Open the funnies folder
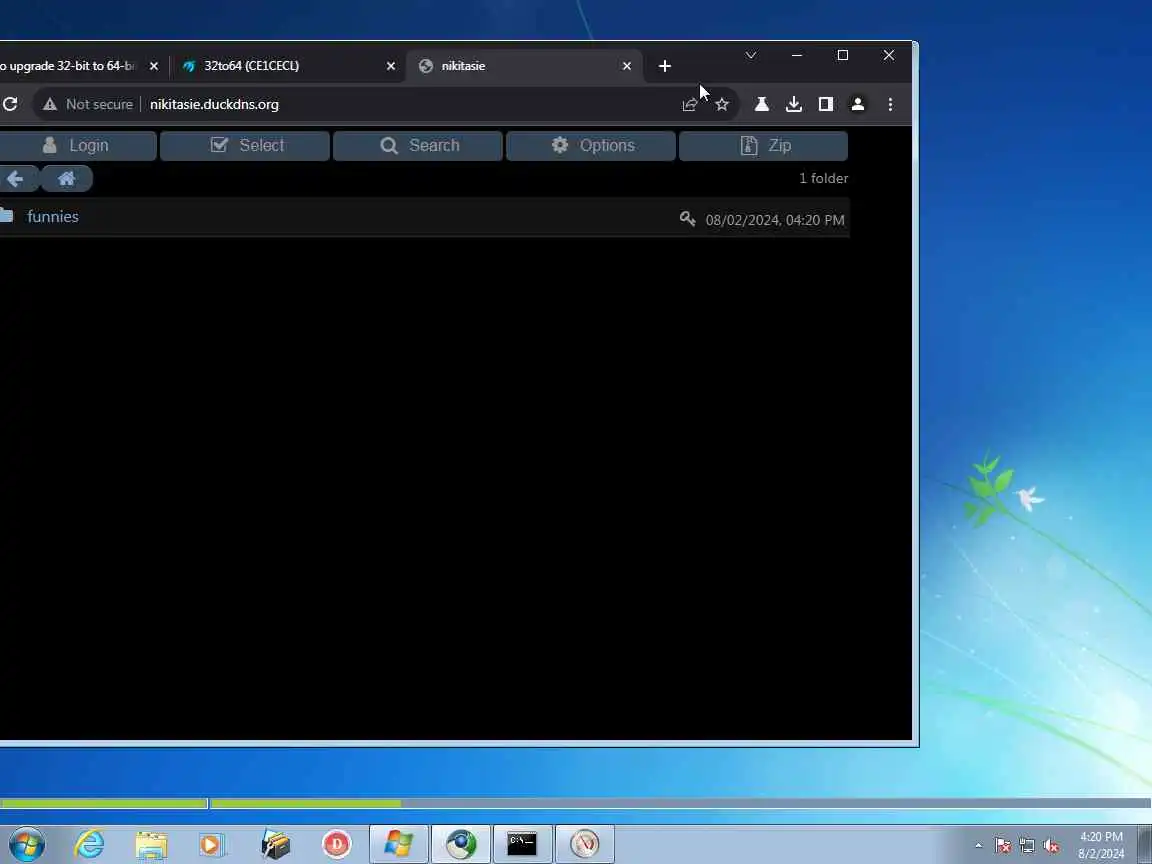This screenshot has height=864, width=1152. [53, 217]
